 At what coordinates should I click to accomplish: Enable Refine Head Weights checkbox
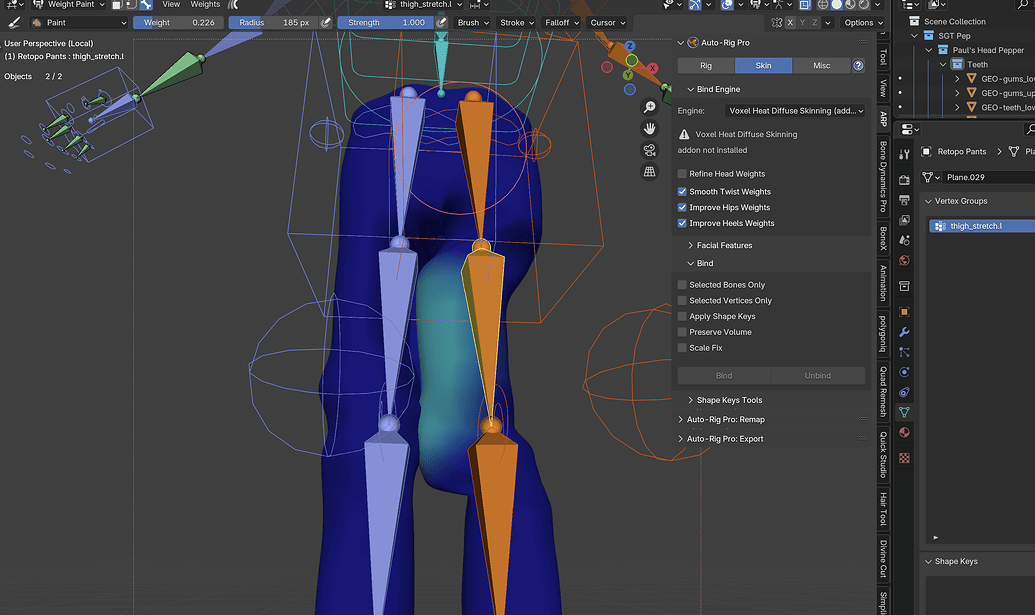pyautogui.click(x=682, y=174)
